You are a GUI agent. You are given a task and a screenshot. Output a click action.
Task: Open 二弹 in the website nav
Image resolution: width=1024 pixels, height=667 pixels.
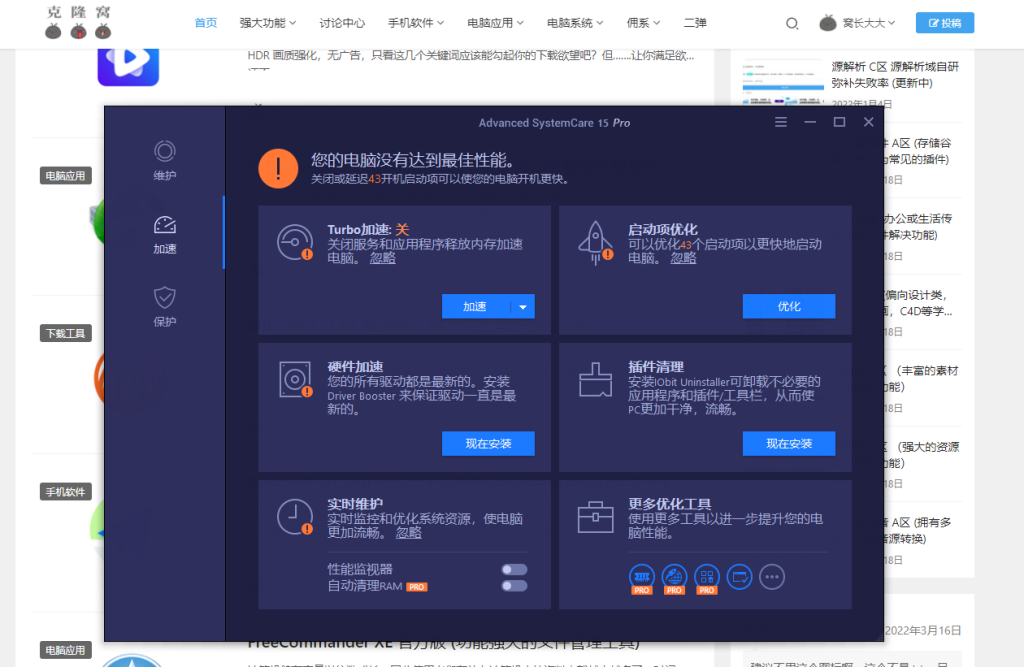click(695, 23)
